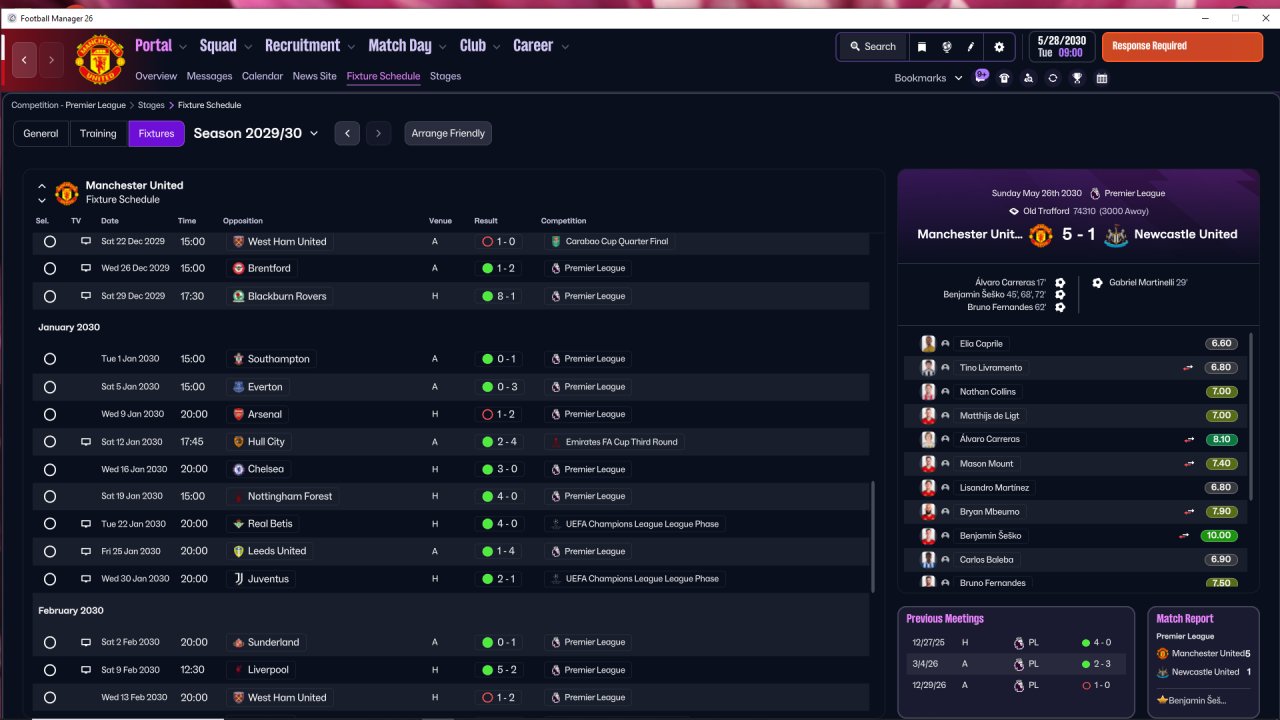Open the Overview sub-tab

point(156,76)
